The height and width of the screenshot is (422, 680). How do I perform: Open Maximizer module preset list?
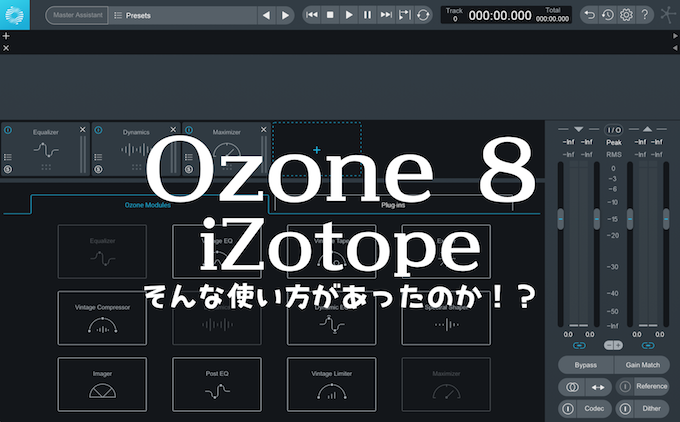click(189, 157)
